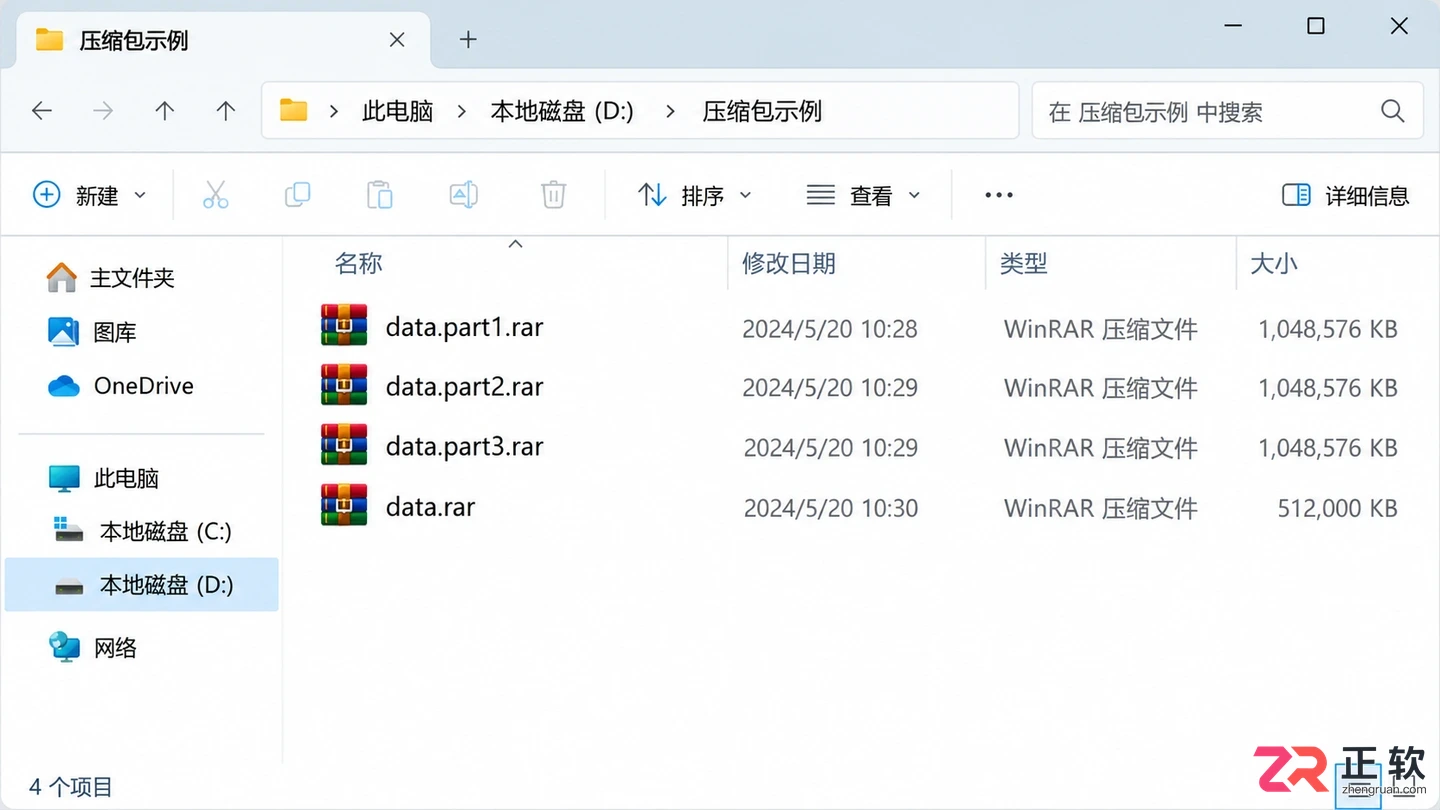
Task: Open 网络 in the navigation pane
Action: pyautogui.click(x=93, y=648)
